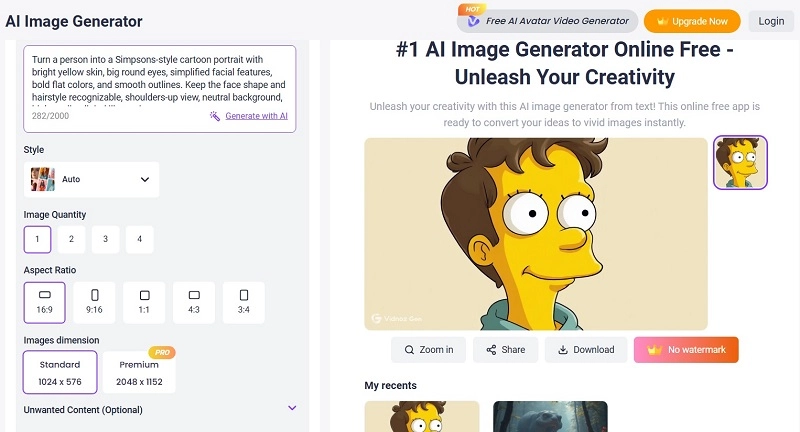This screenshot has width=800, height=432.
Task: Click the Unwanted Content (Optional) label
Action: click(83, 410)
